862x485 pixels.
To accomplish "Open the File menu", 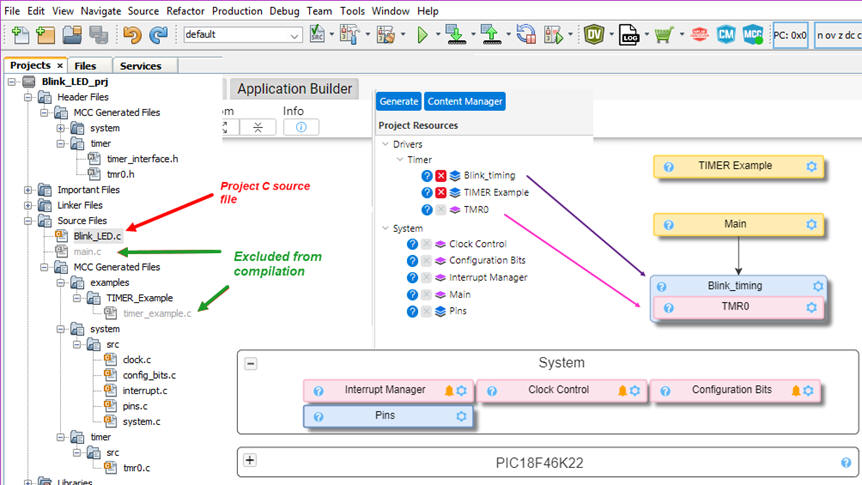I will (x=12, y=11).
